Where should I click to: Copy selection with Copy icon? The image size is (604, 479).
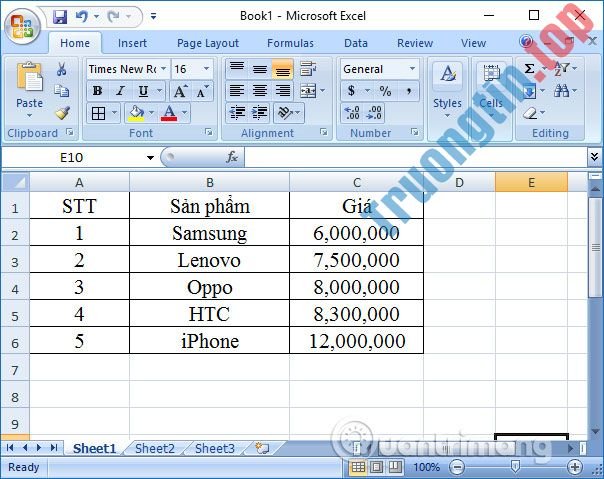click(61, 91)
